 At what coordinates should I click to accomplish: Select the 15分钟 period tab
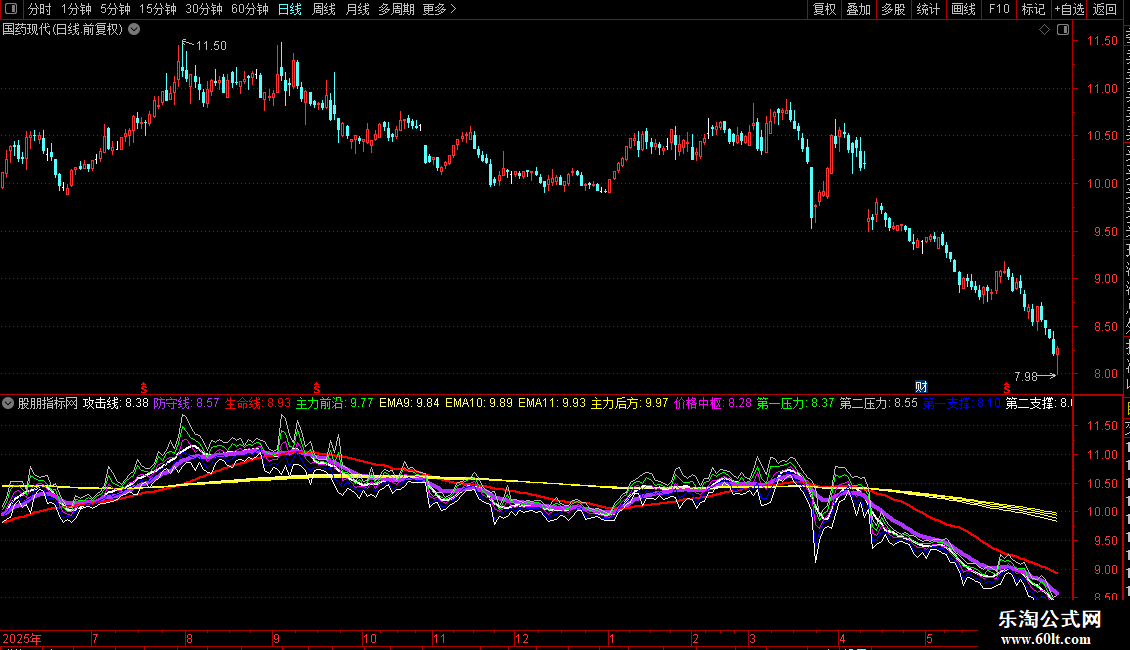[158, 9]
